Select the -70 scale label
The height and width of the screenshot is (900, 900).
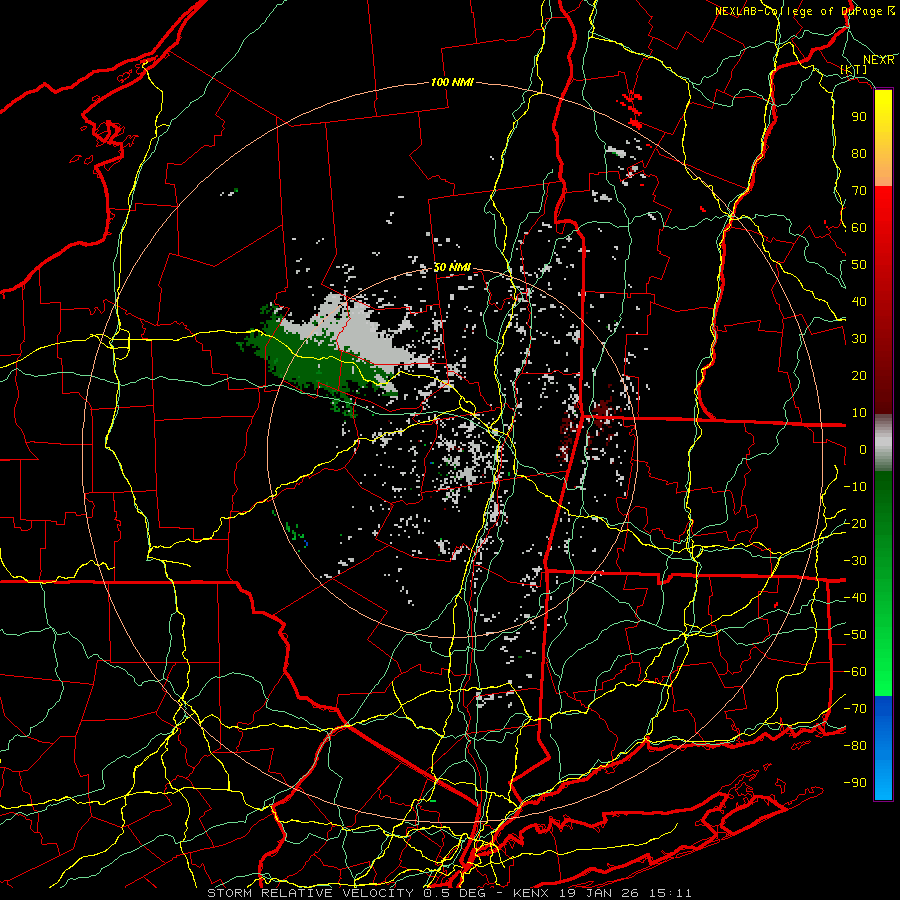855,708
